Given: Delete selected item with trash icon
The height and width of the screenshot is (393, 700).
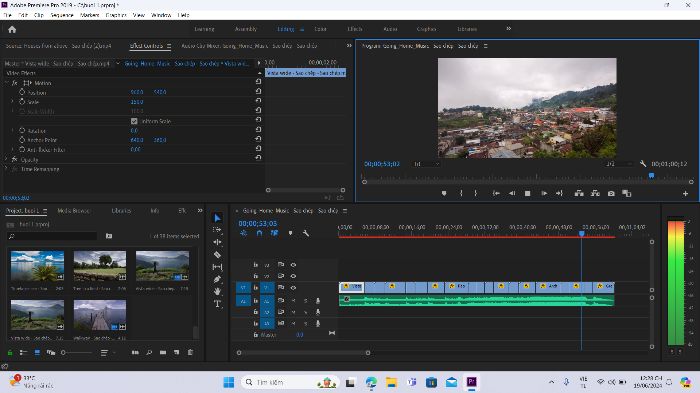Looking at the screenshot, I should tap(190, 352).
